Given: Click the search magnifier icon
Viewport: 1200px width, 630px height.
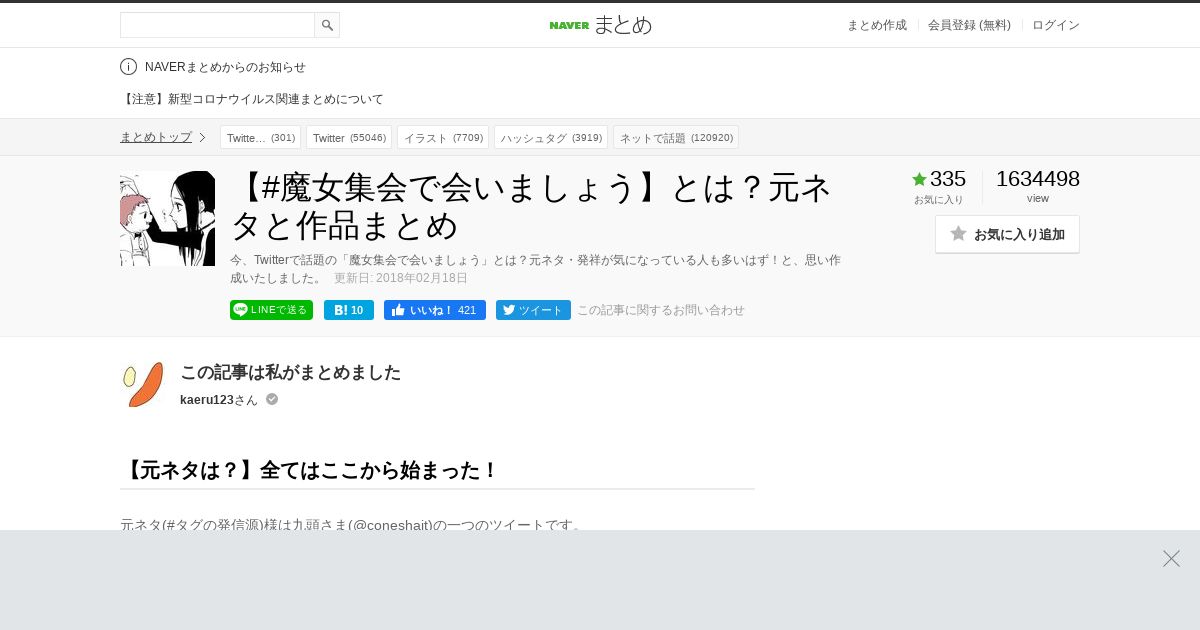Looking at the screenshot, I should [327, 25].
